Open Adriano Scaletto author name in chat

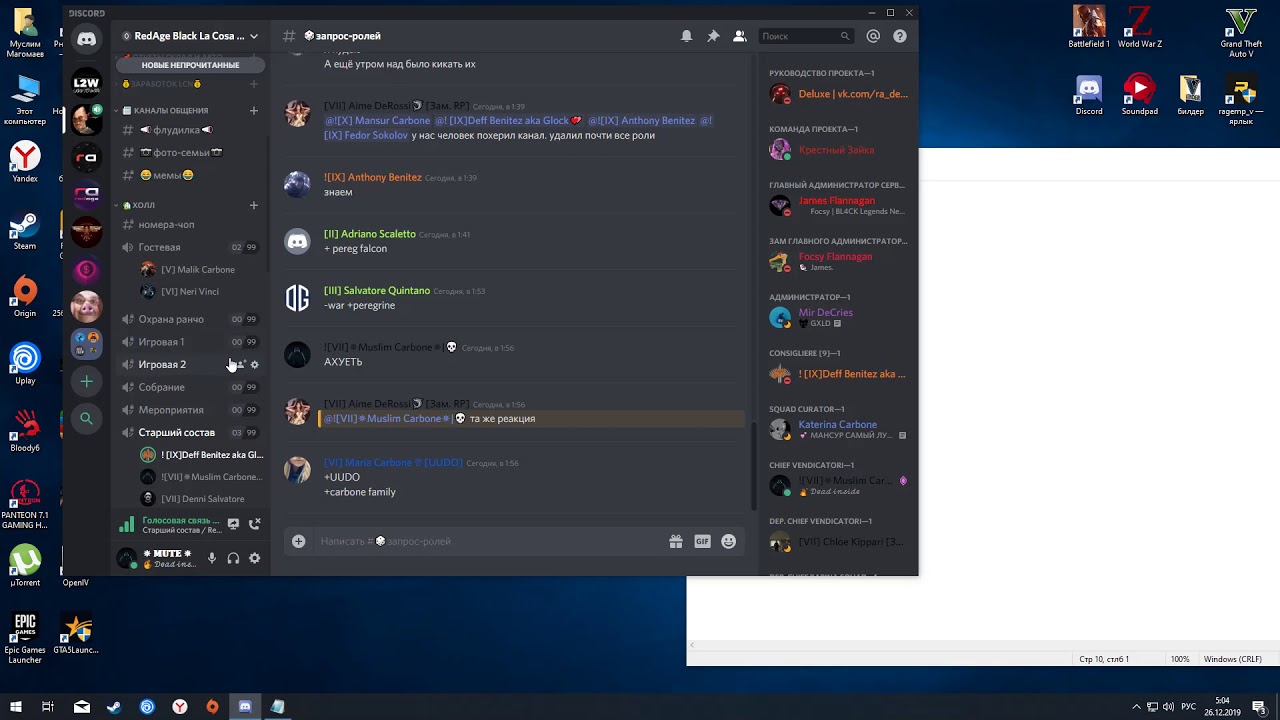coord(370,234)
